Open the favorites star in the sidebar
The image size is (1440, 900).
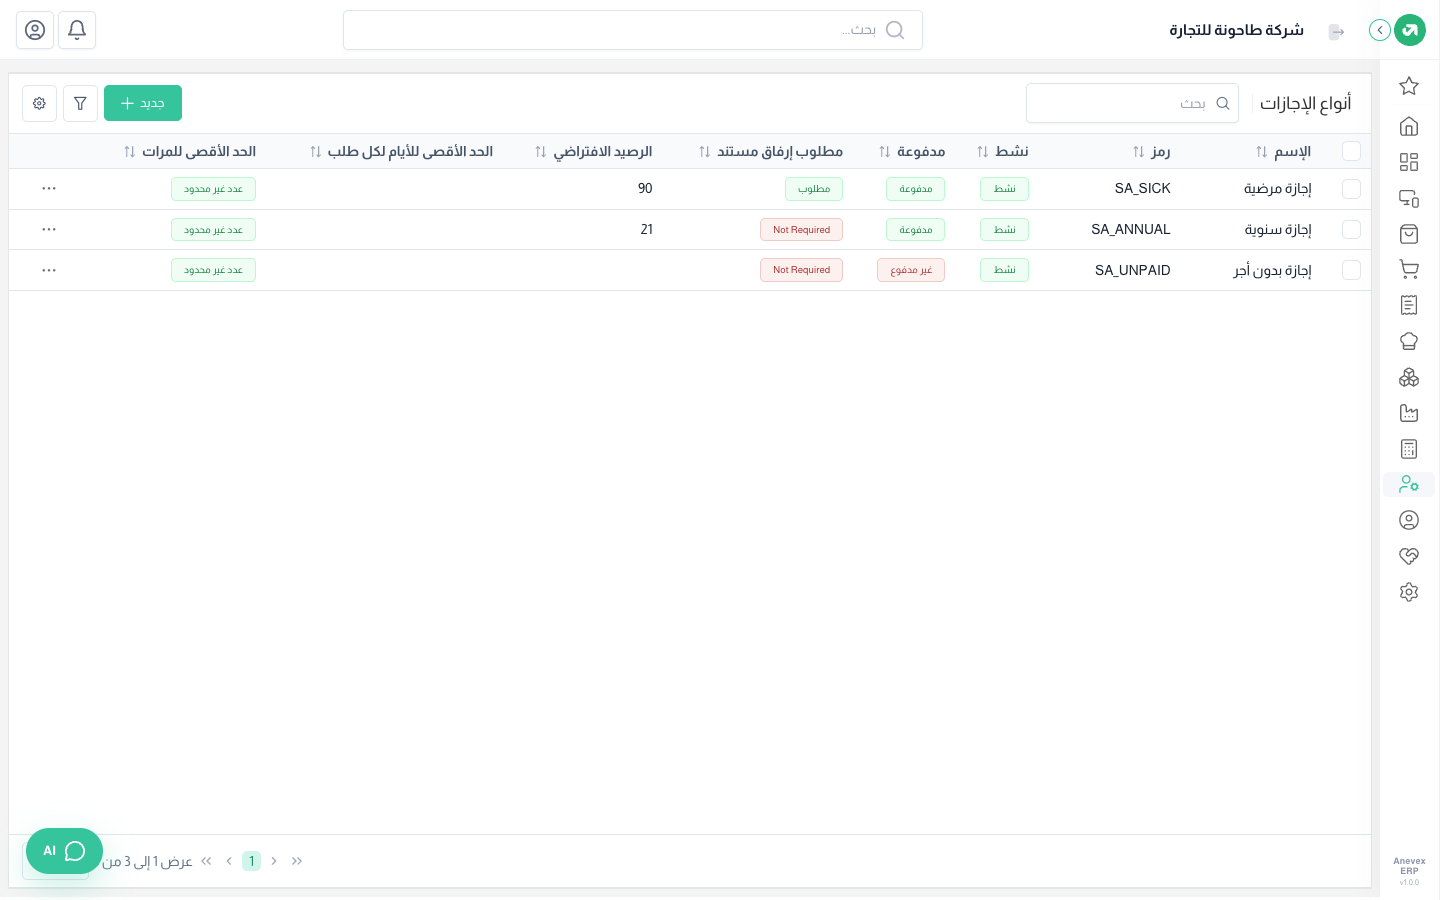tap(1409, 86)
